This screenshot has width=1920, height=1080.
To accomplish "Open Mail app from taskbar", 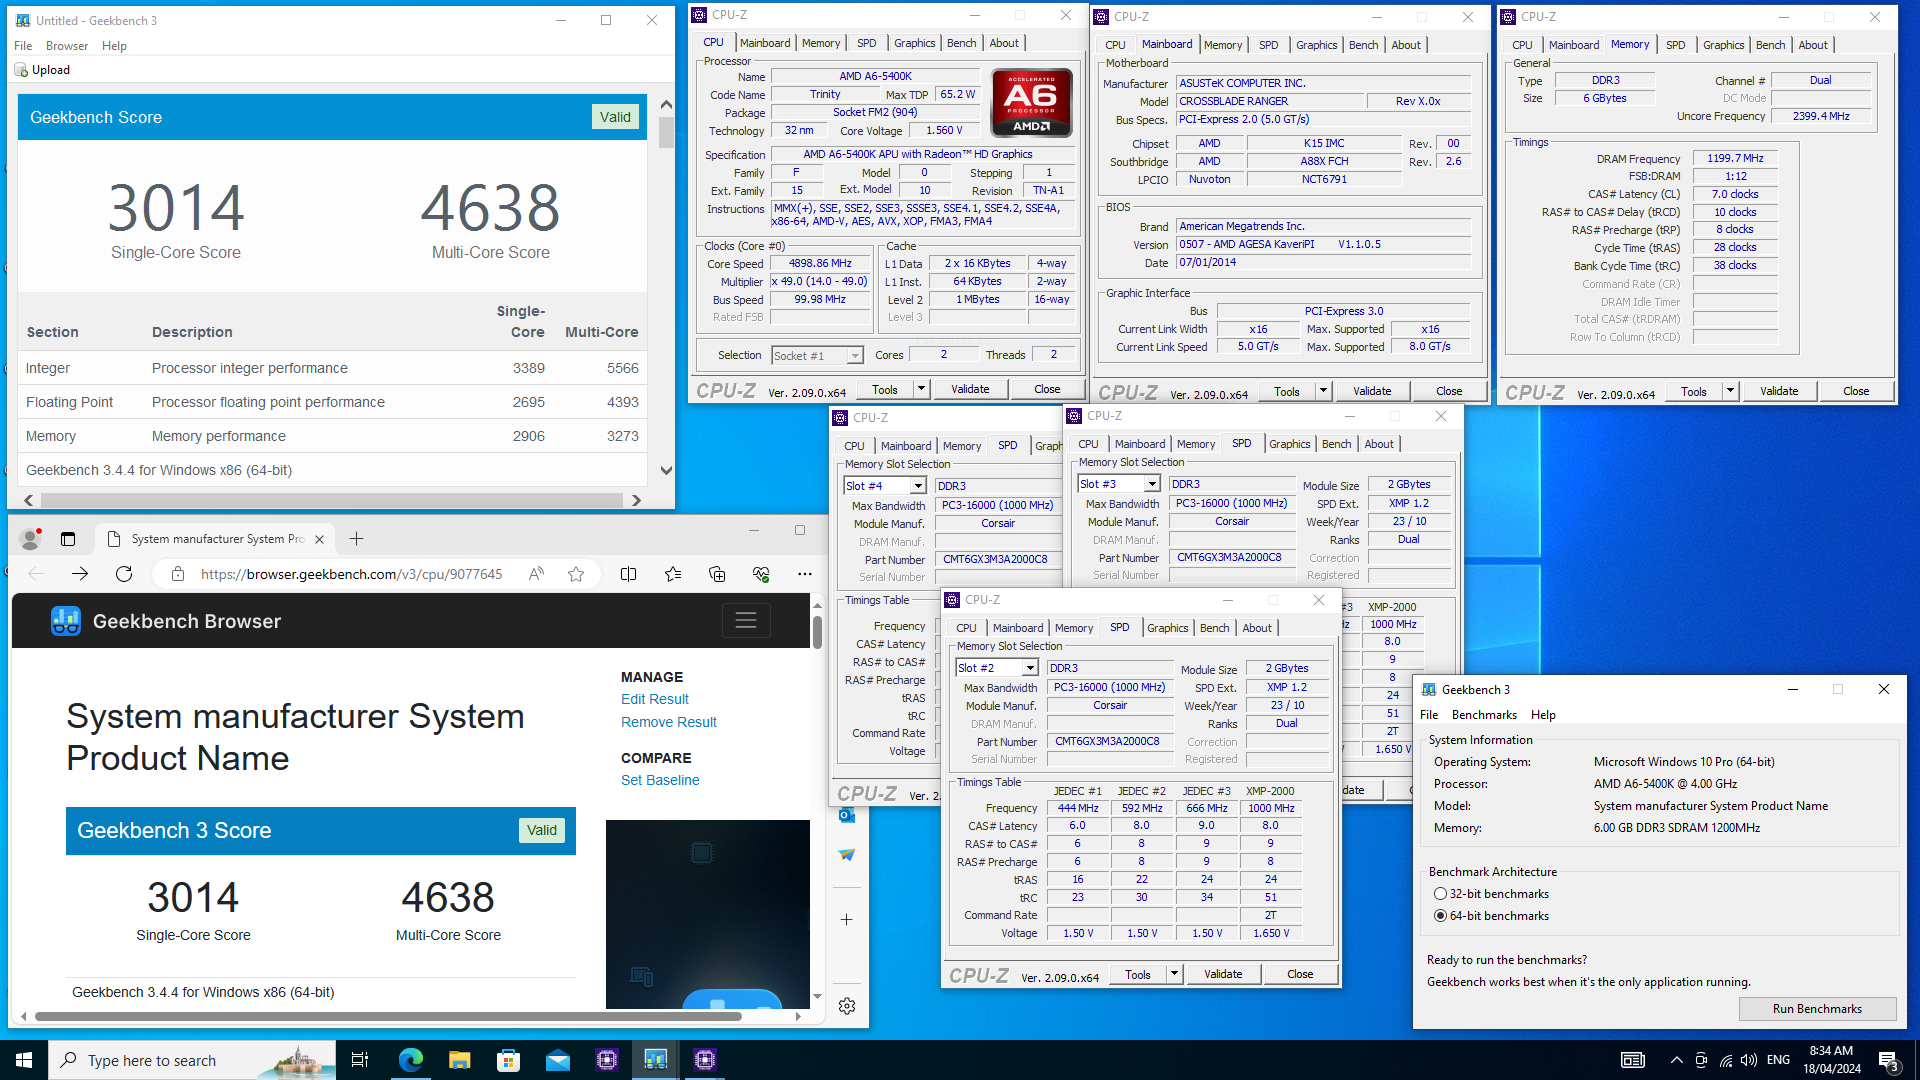I will [x=557, y=1060].
